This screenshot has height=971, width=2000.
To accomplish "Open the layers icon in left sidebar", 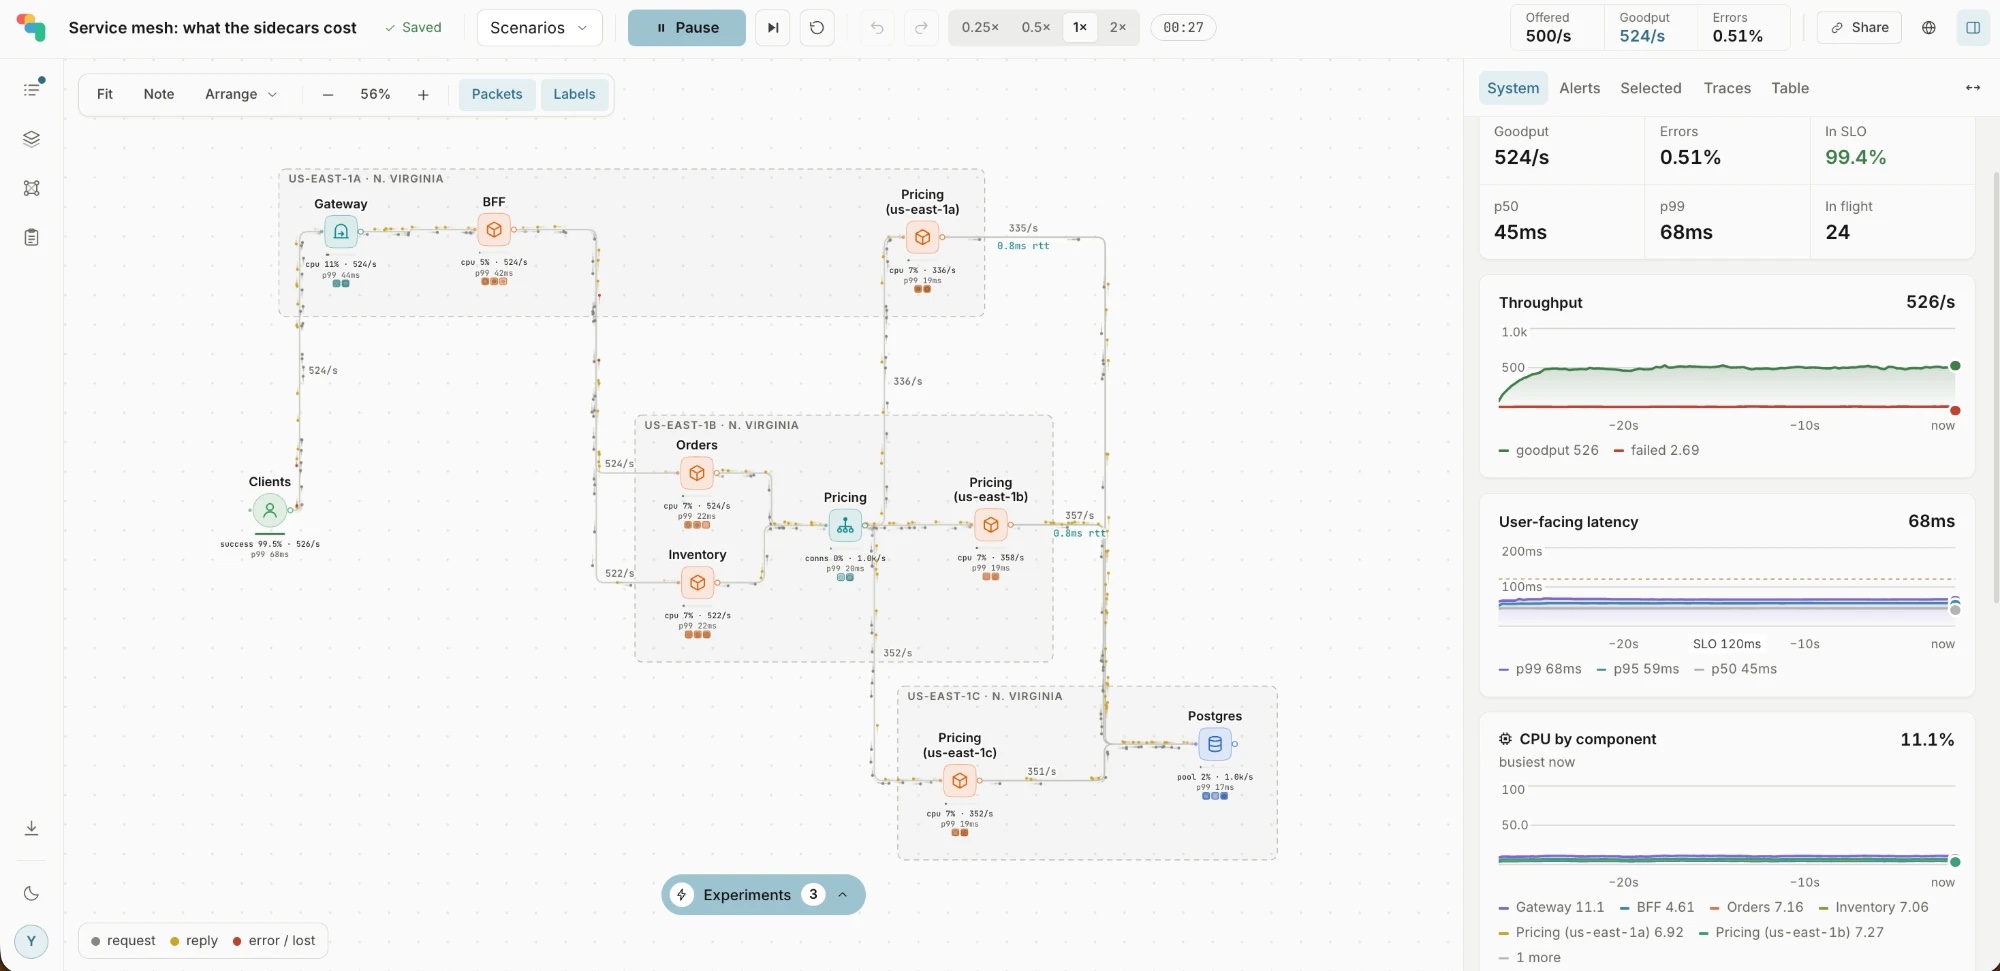I will click(x=32, y=139).
